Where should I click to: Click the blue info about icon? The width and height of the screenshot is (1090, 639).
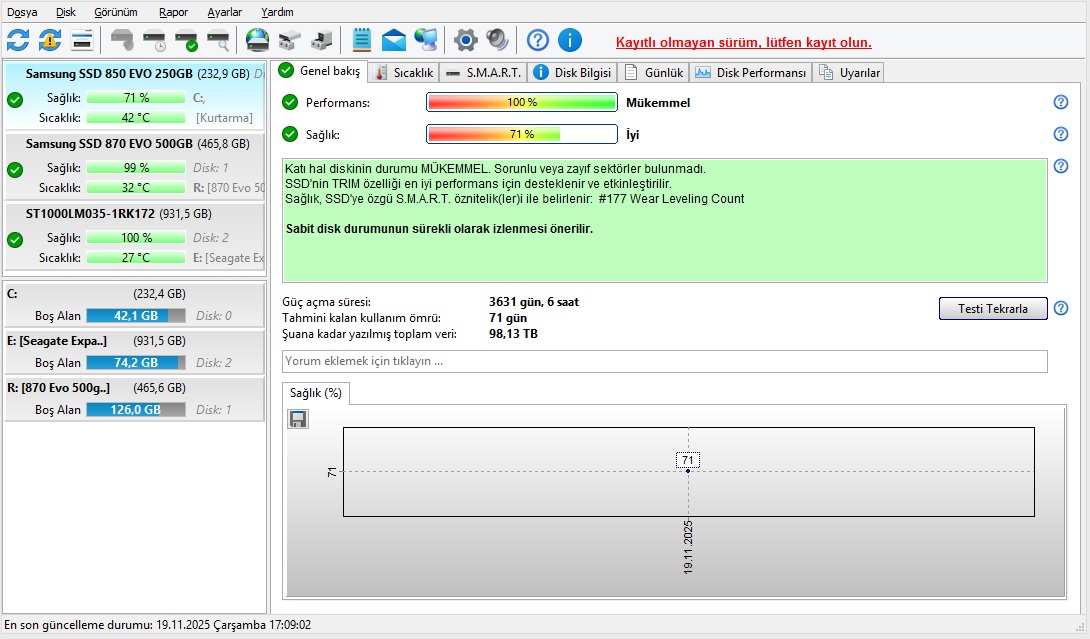[x=569, y=40]
